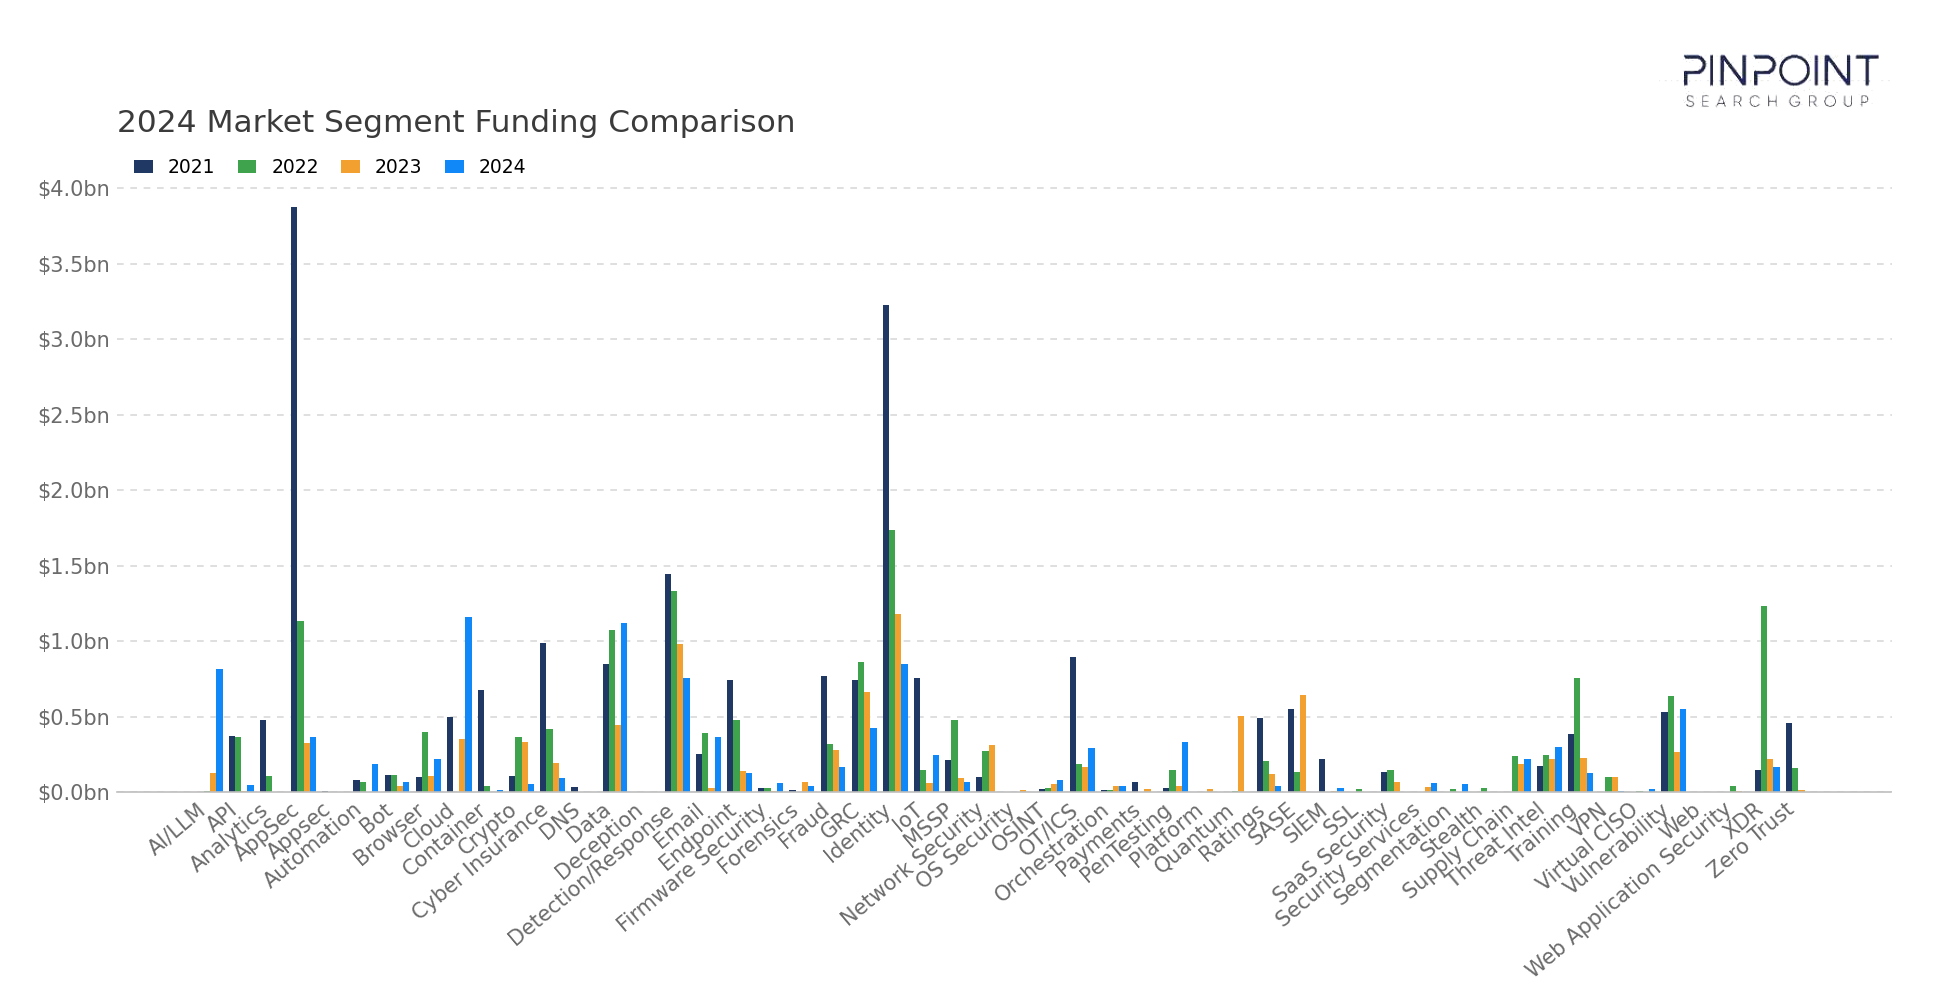Click the SASE x-axis label
Screen dimensions: 1950x990
(x=1272, y=824)
